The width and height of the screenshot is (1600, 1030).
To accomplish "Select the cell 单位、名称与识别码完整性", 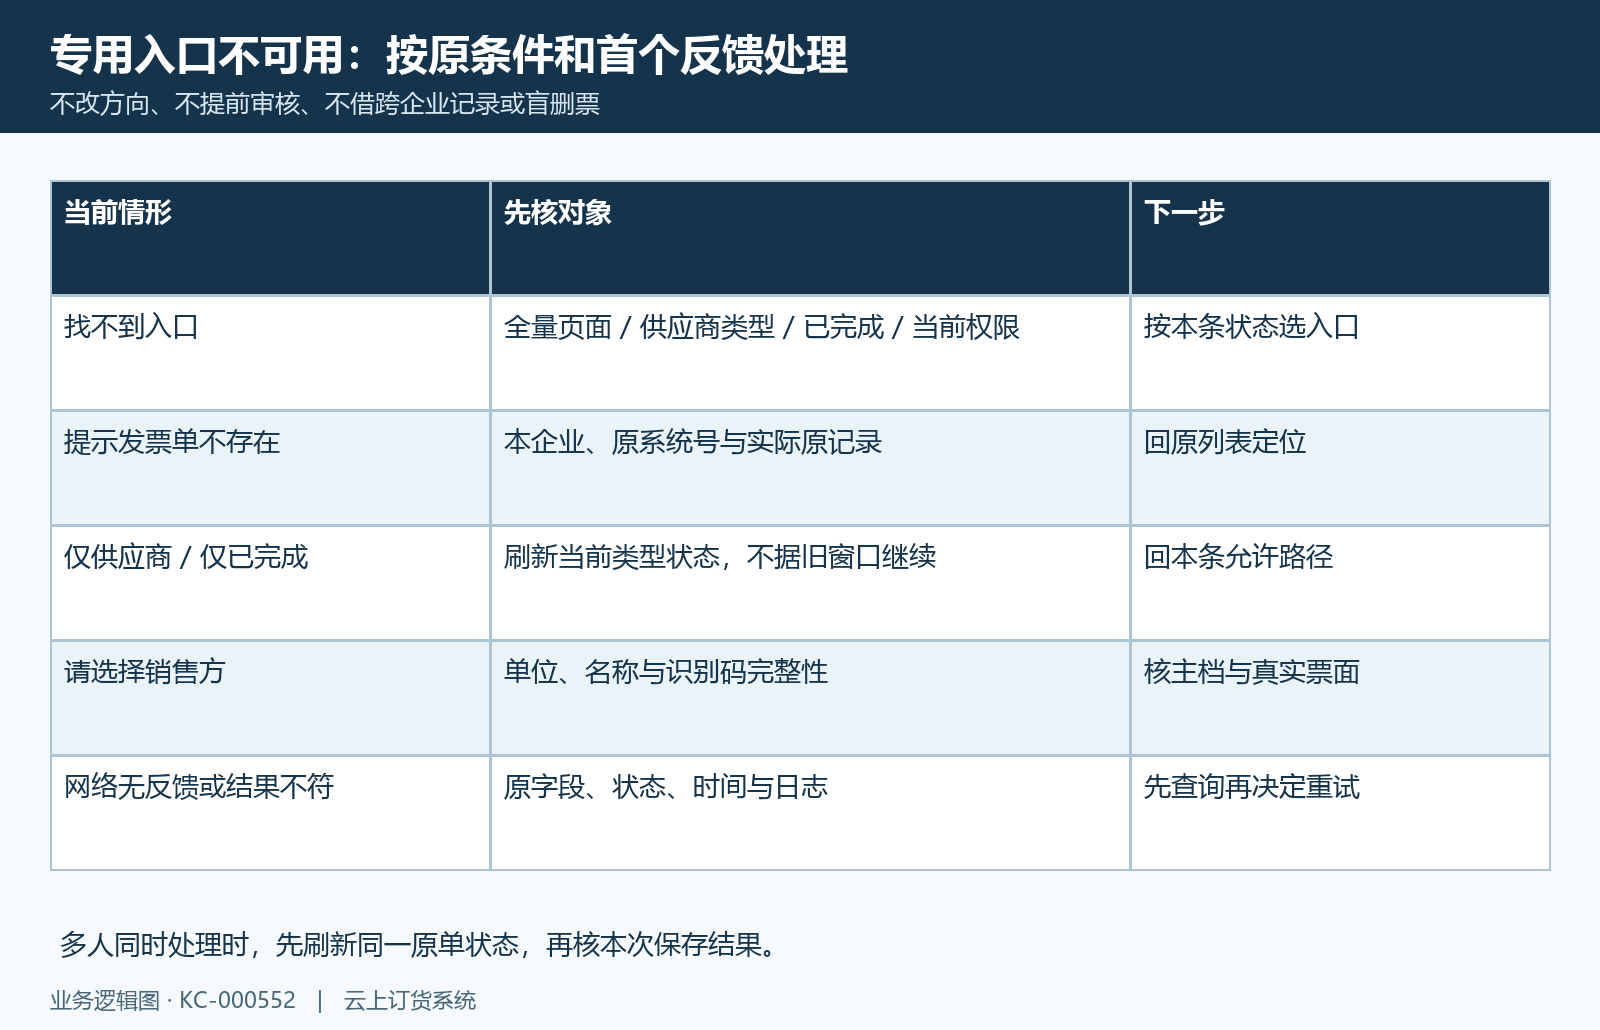I will click(x=810, y=698).
